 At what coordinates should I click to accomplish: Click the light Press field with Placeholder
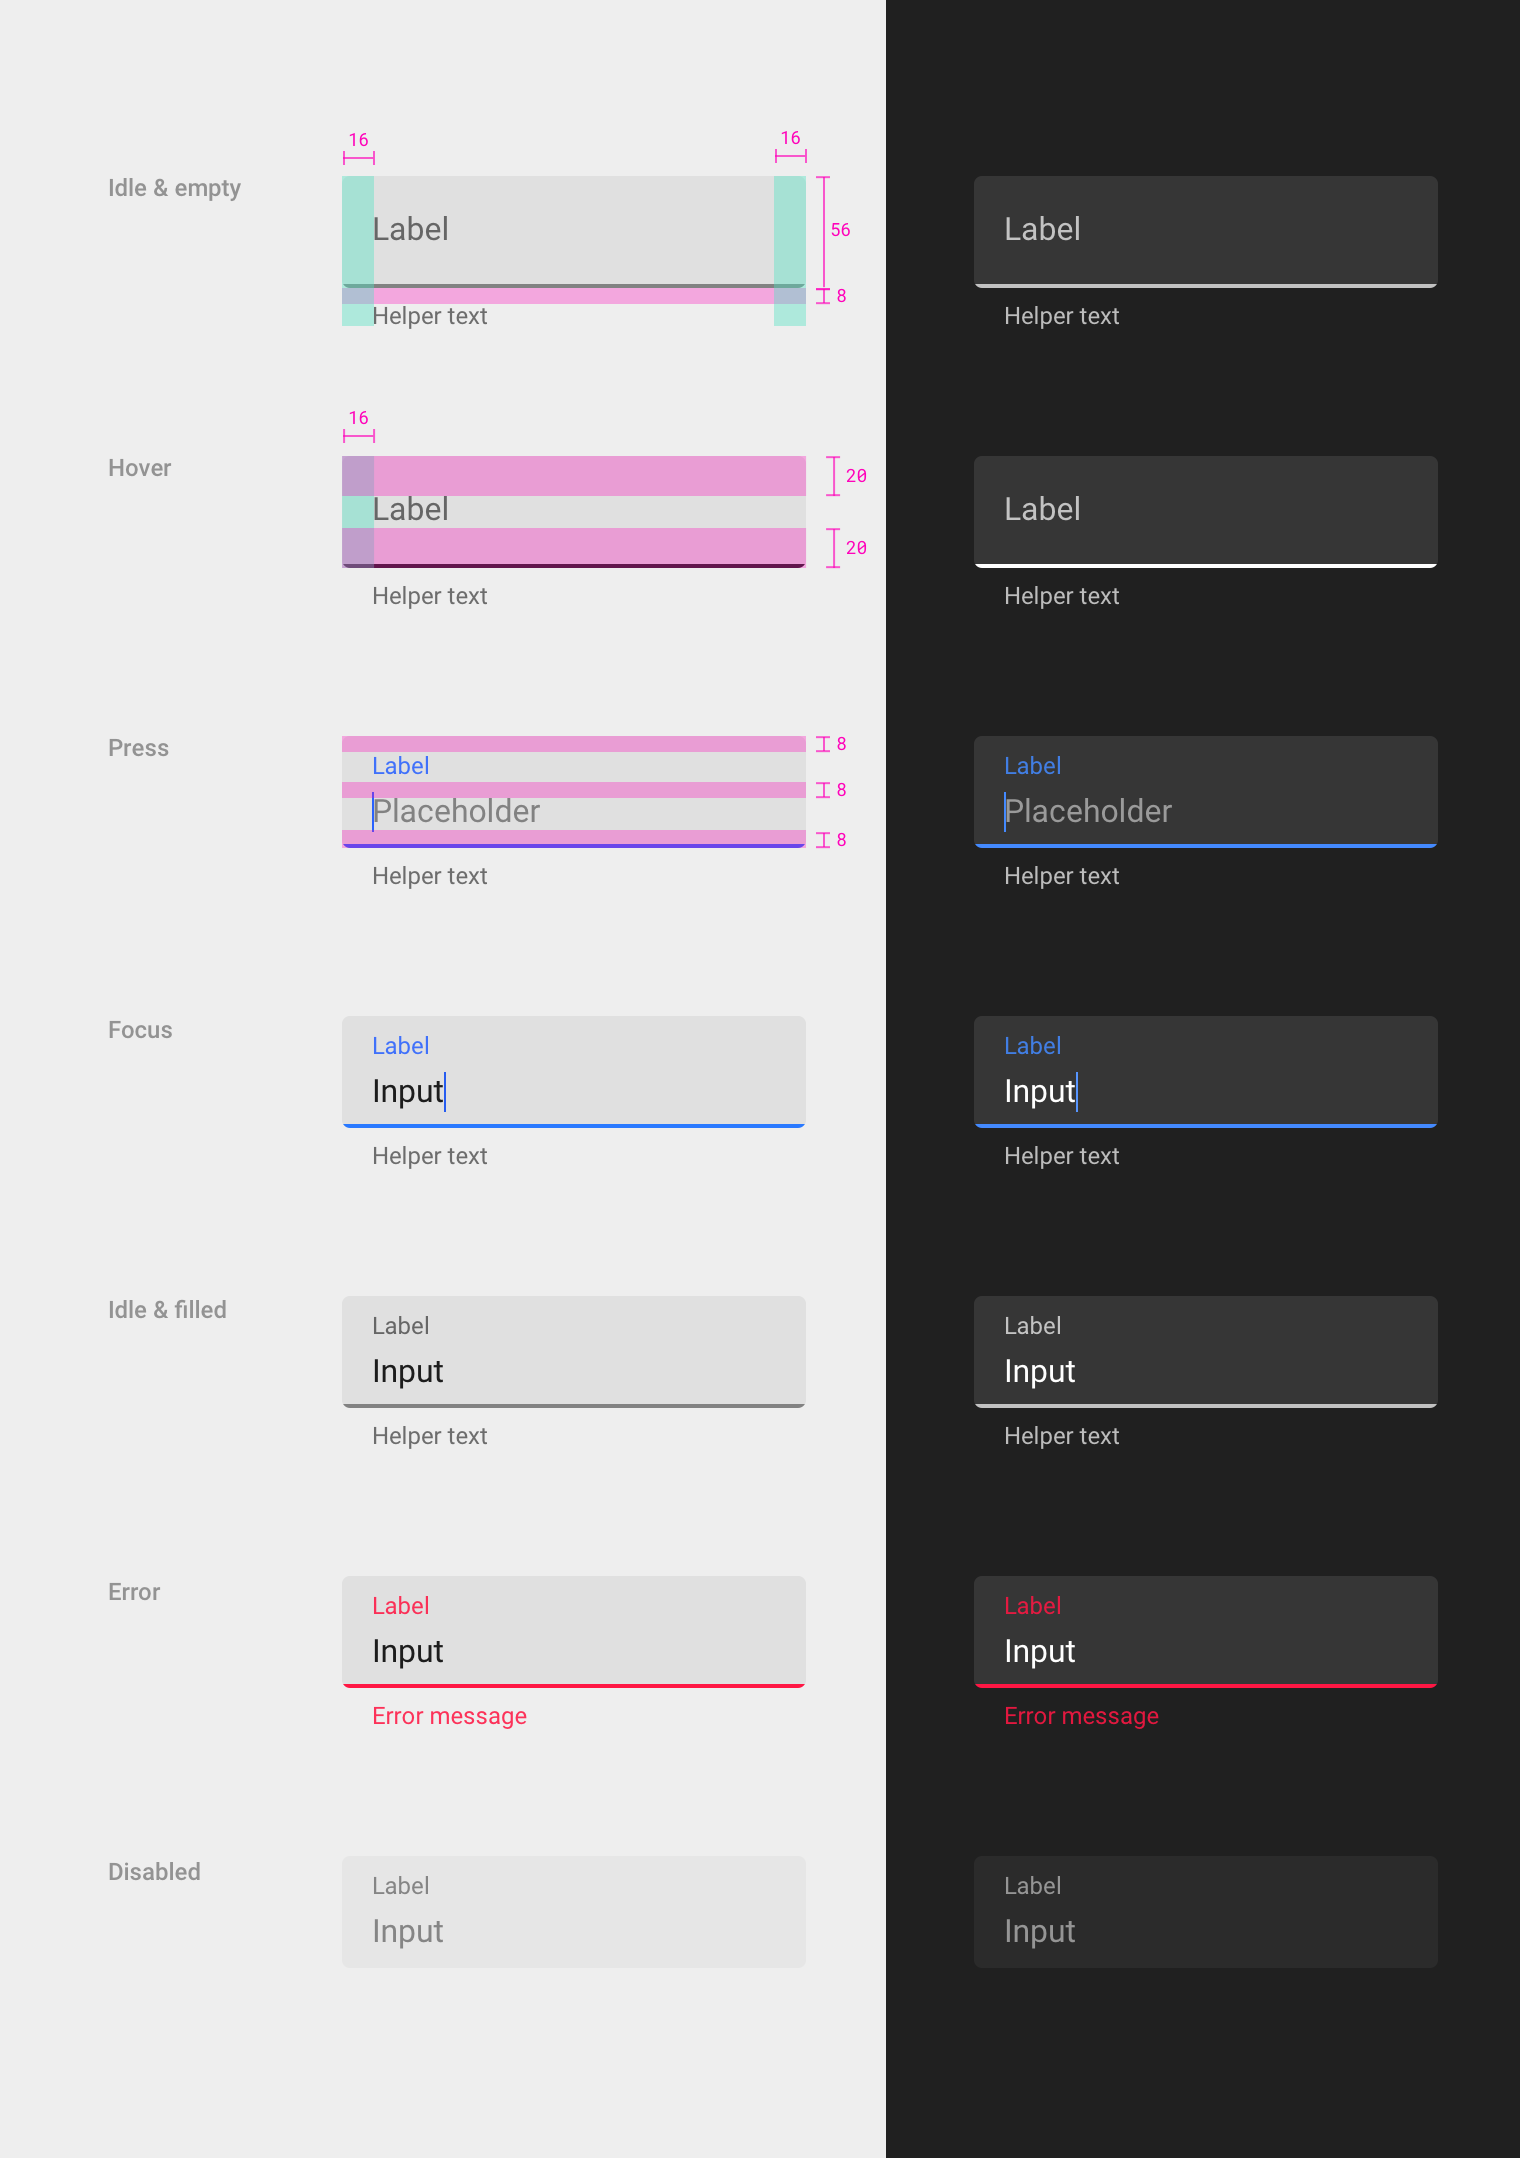pos(574,792)
